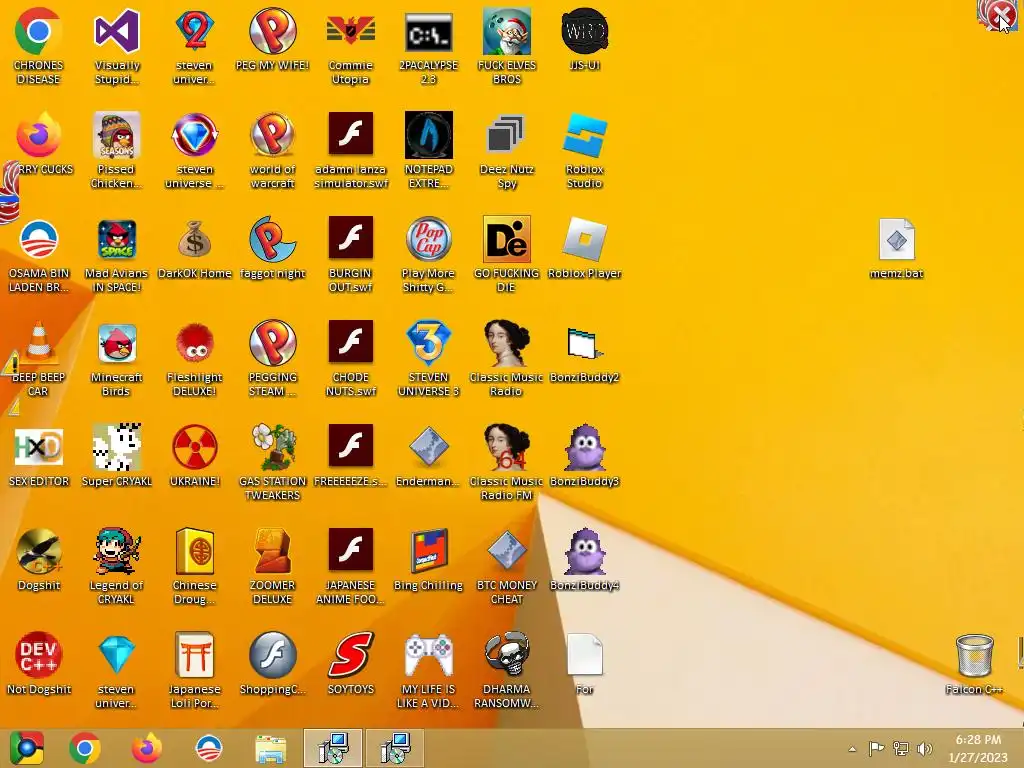The image size is (1024, 768).
Task: Click the Obama logo taskbar icon
Action: (x=209, y=748)
